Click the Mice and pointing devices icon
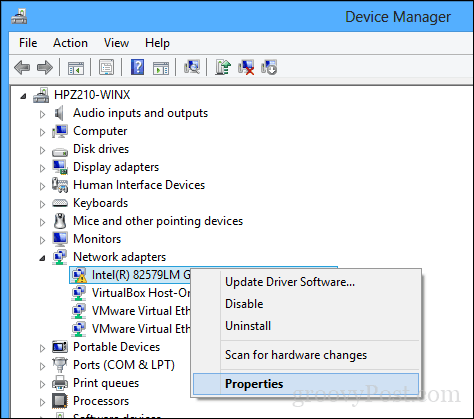This screenshot has height=419, width=474. pyautogui.click(x=60, y=221)
